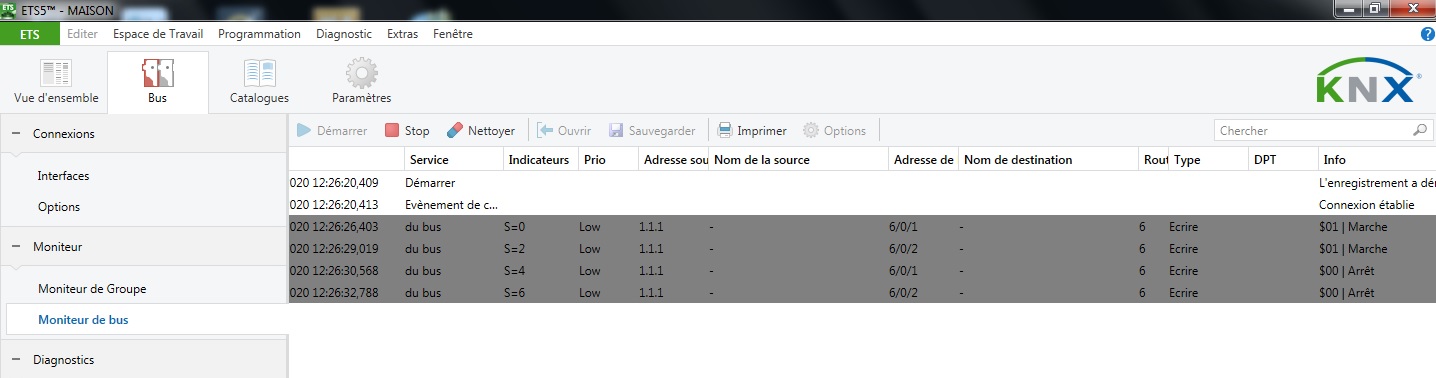
Task: Clear the log with the Nettoyer eraser
Action: [x=480, y=131]
